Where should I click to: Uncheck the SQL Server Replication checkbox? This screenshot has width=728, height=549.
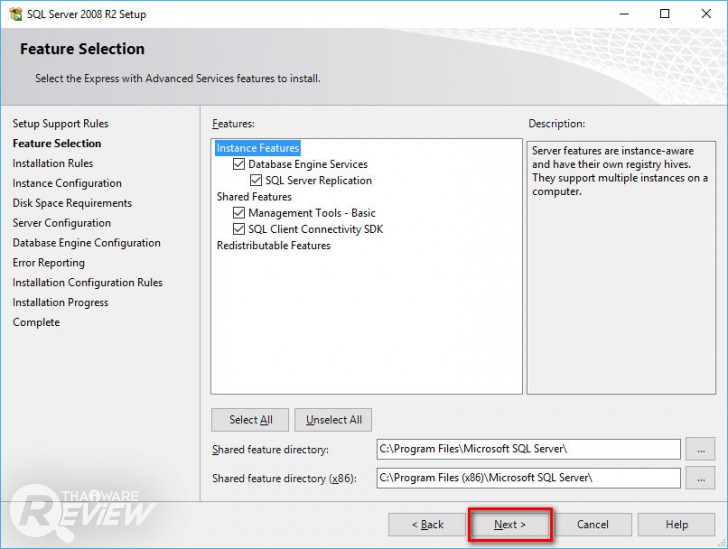(256, 180)
